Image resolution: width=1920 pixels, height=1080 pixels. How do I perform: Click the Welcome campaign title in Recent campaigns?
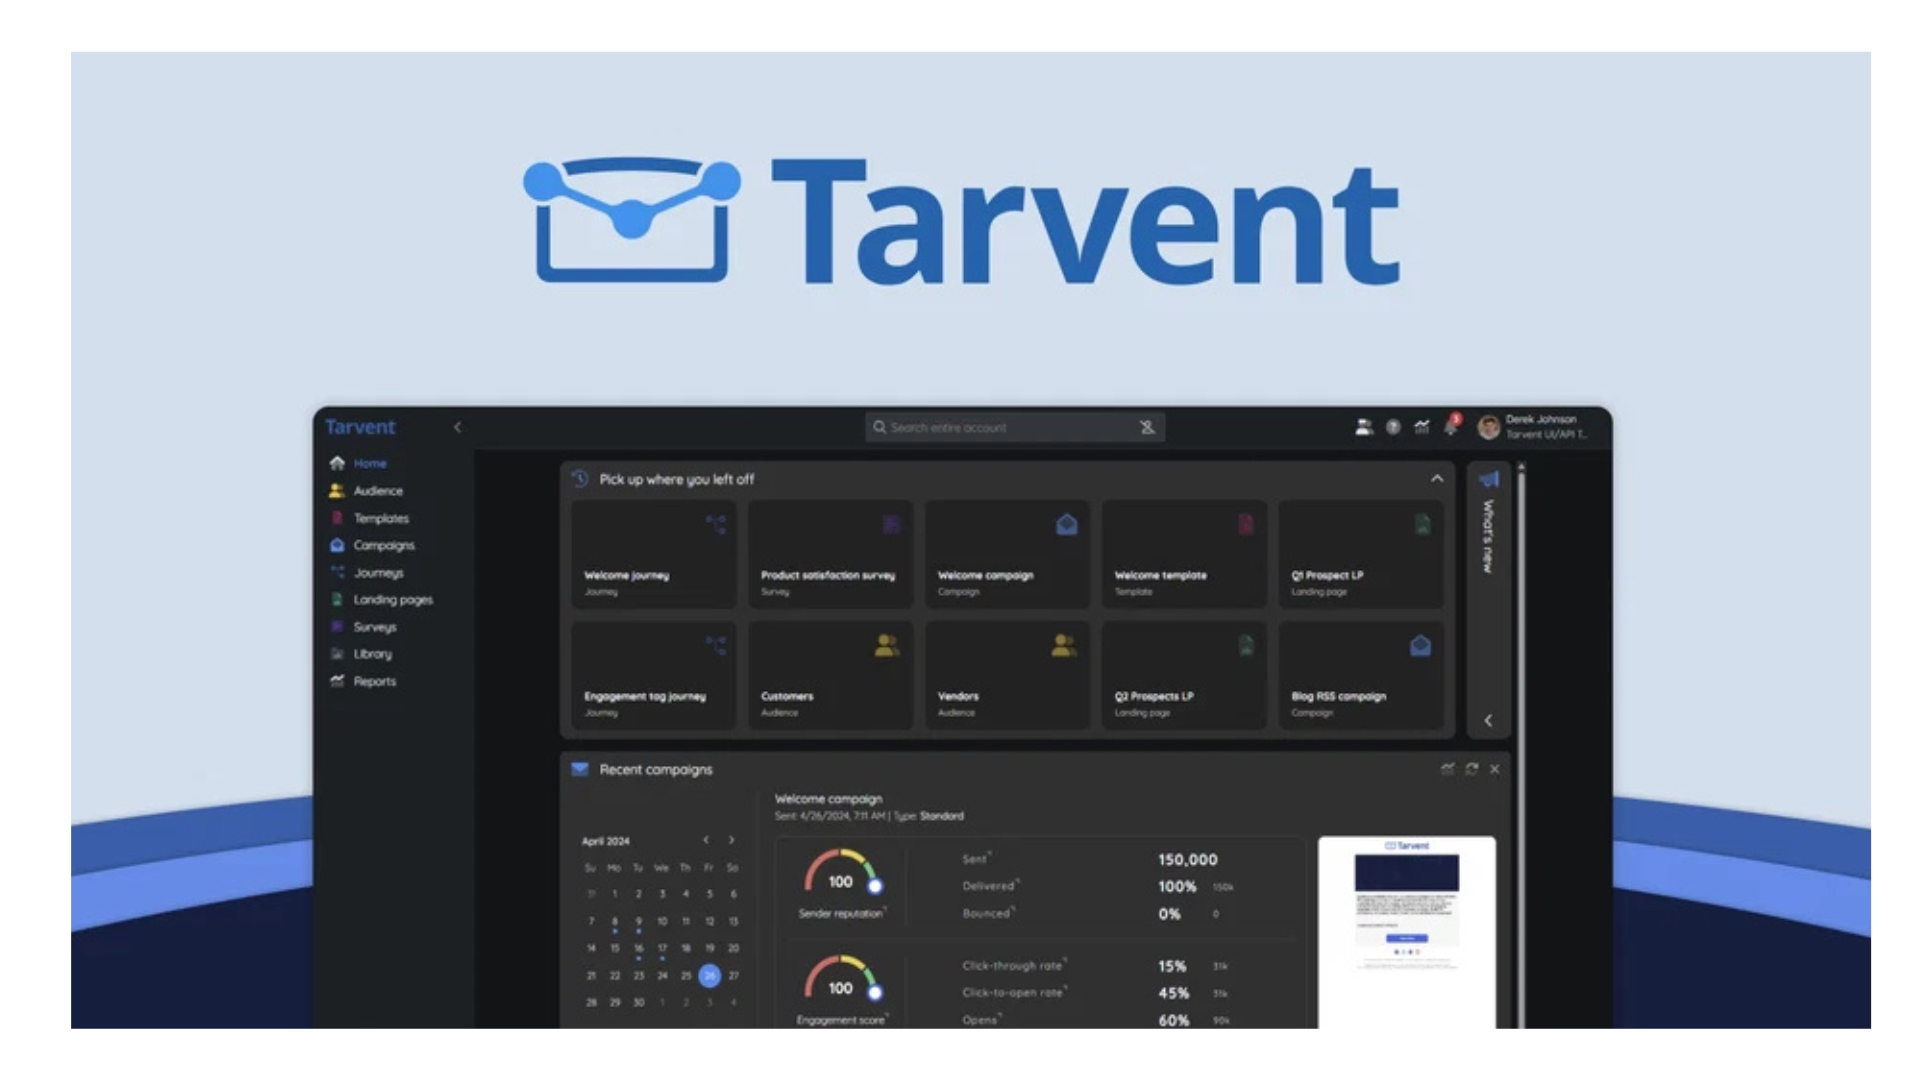point(828,799)
